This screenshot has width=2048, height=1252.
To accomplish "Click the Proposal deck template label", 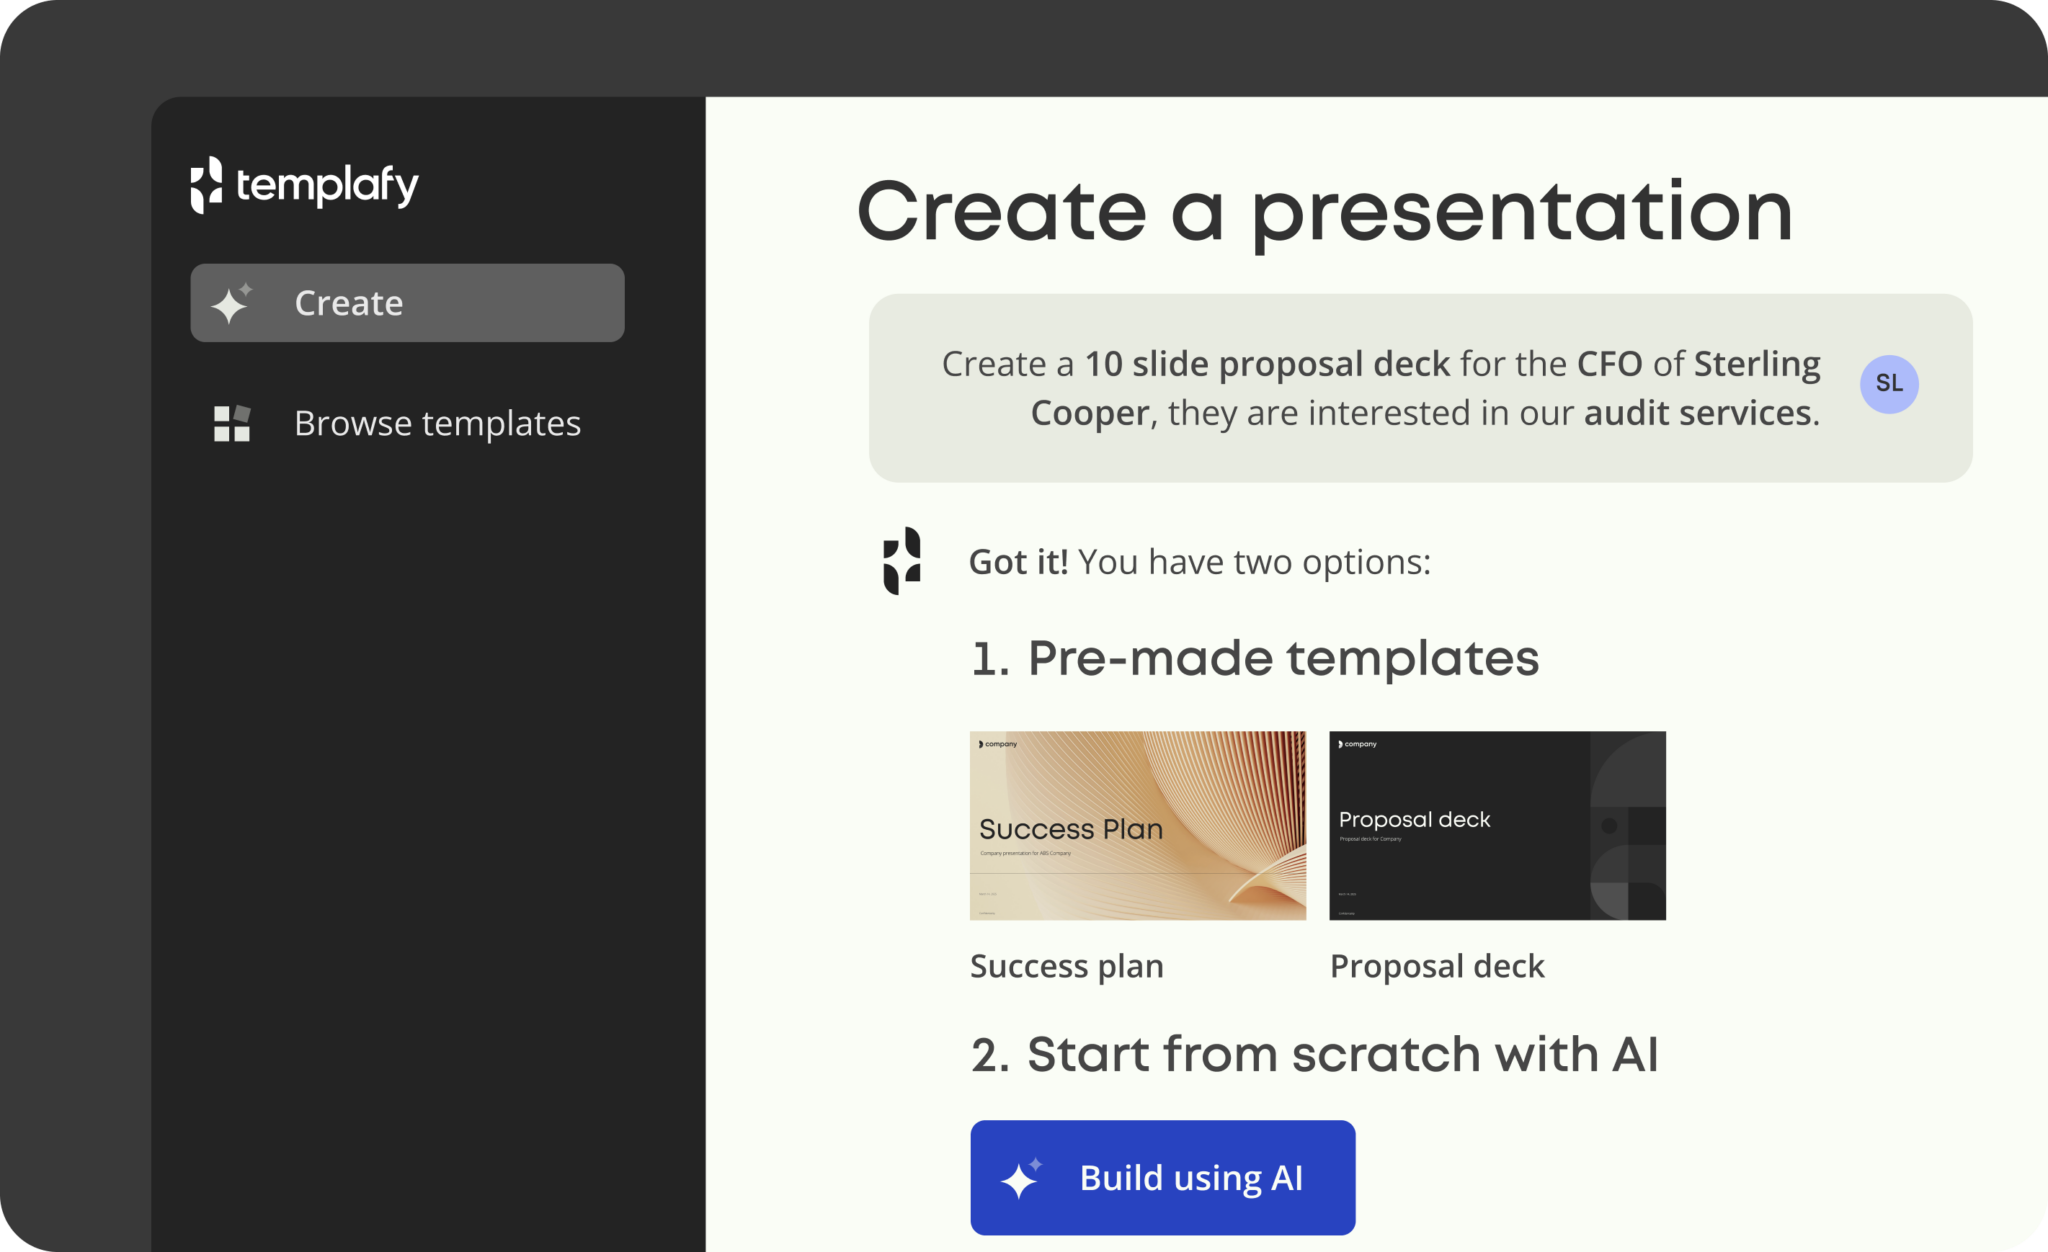I will (x=1436, y=965).
